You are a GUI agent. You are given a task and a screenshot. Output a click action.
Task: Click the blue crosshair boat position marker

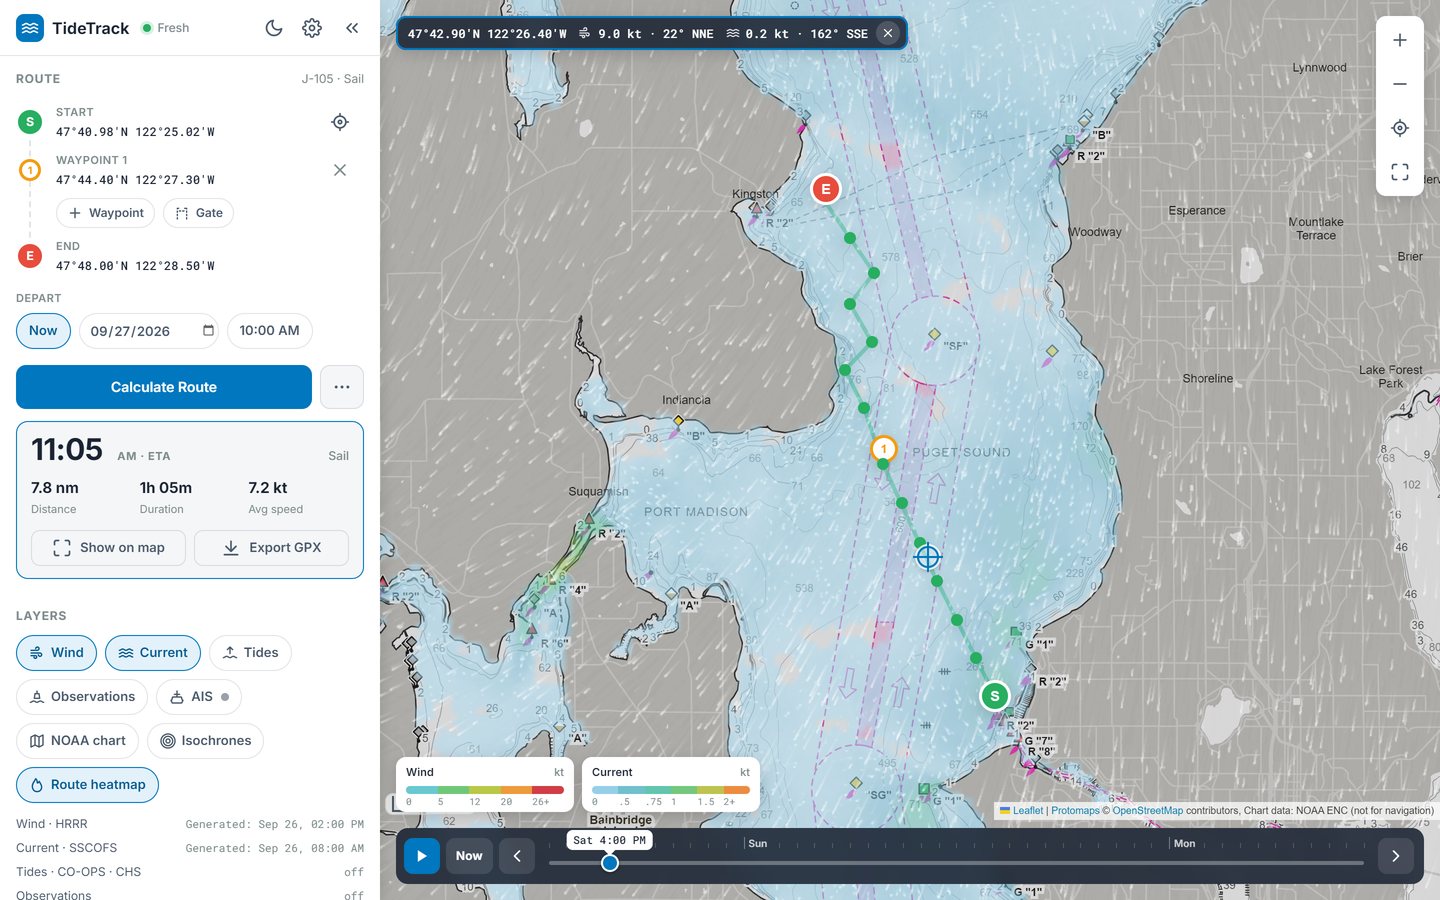(x=928, y=556)
